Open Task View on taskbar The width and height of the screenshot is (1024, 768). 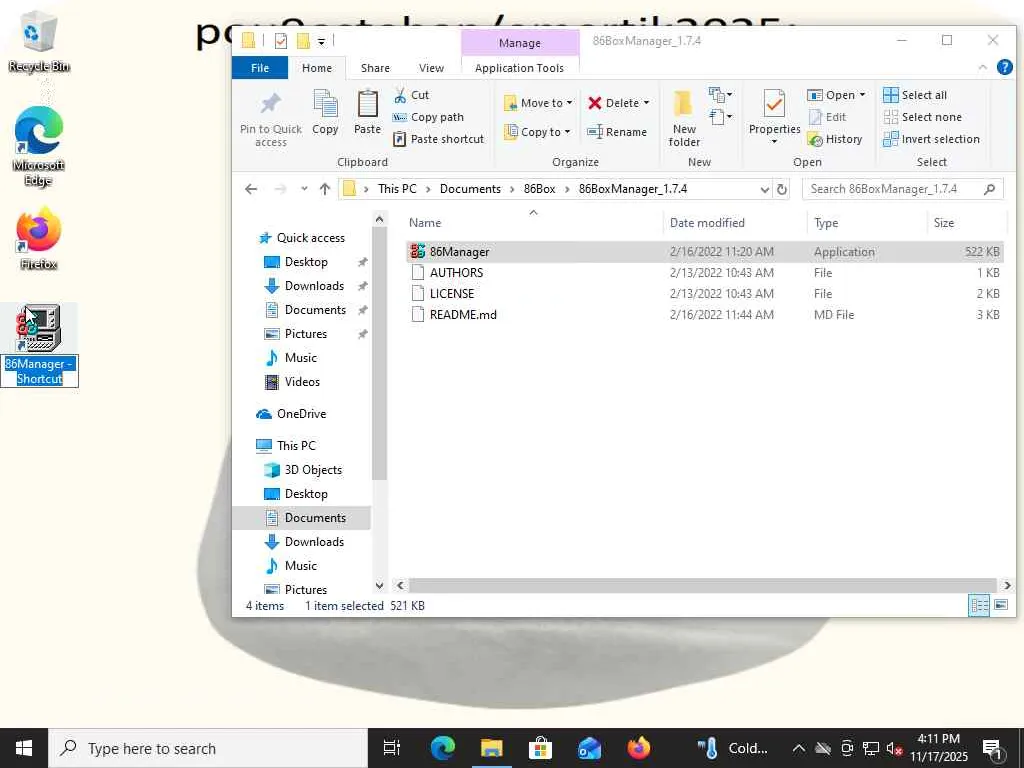click(392, 748)
